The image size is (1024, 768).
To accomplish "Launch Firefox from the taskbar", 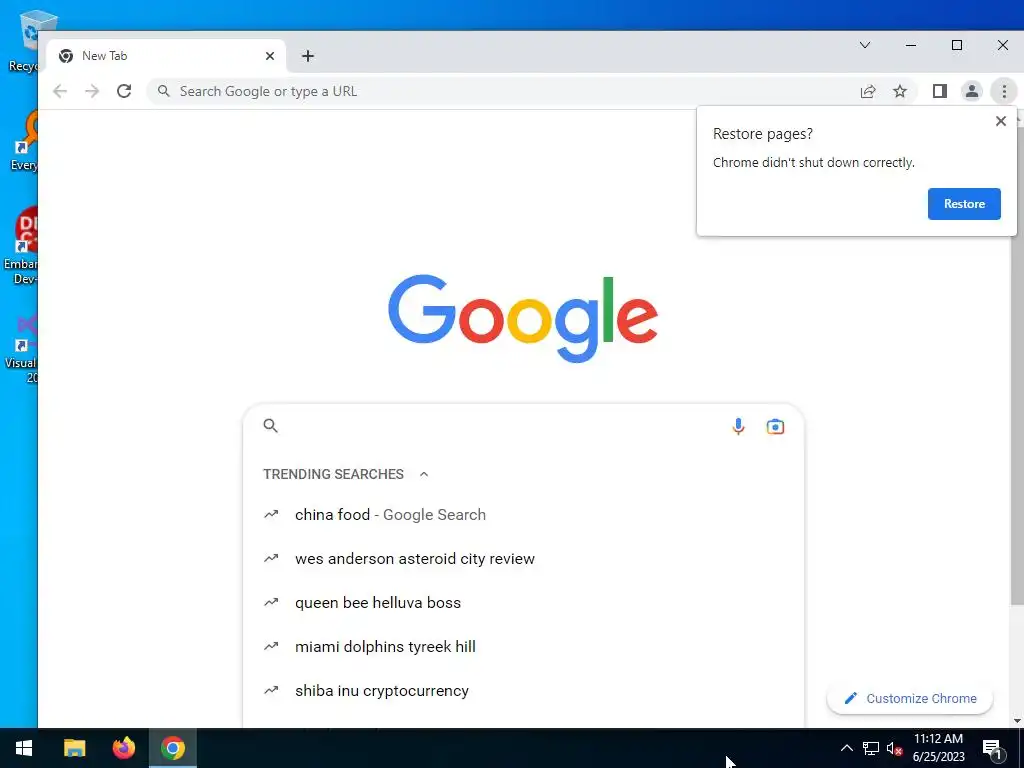I will point(123,748).
